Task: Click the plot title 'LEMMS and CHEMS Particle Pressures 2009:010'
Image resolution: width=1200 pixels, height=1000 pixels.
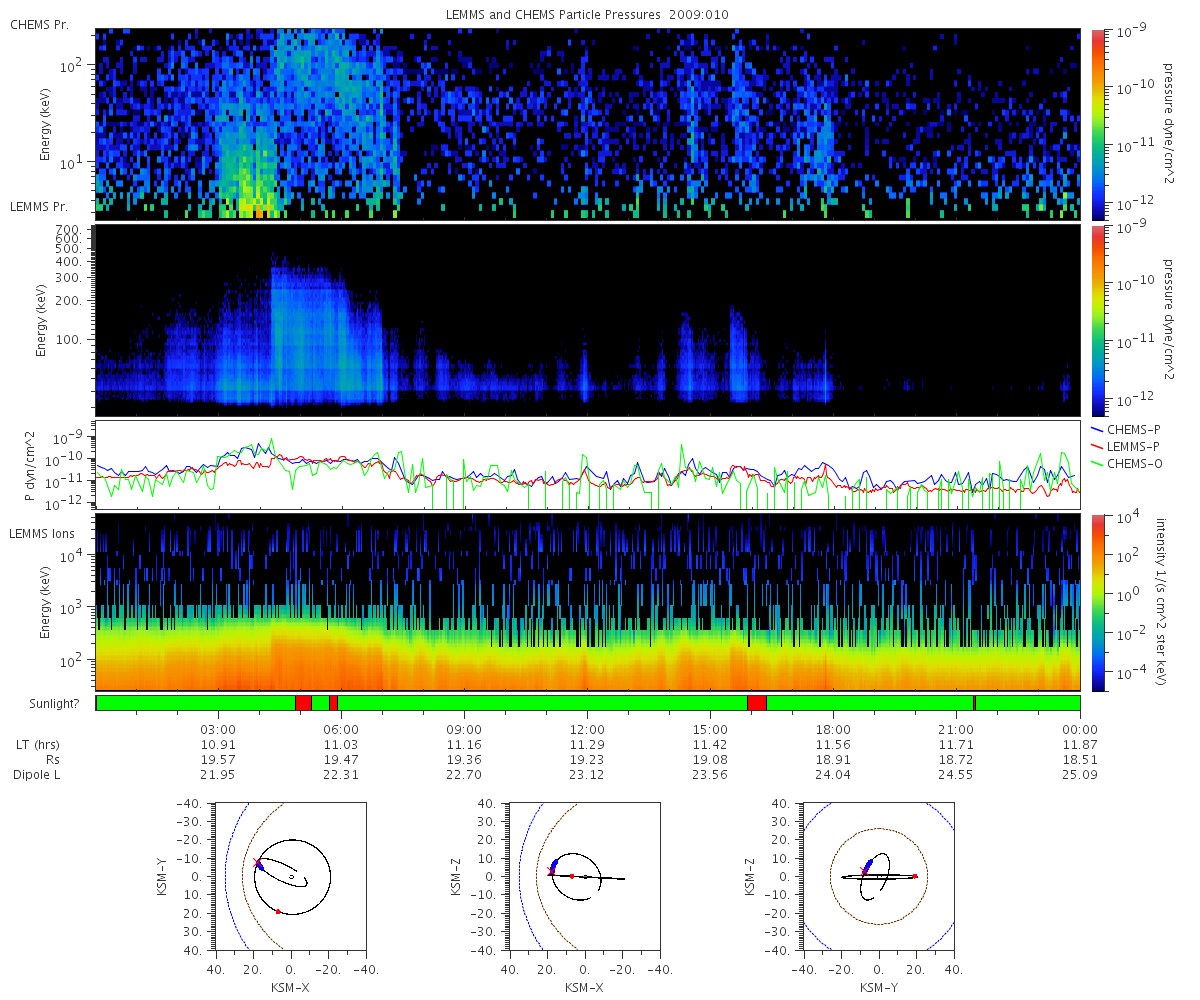Action: pyautogui.click(x=588, y=15)
